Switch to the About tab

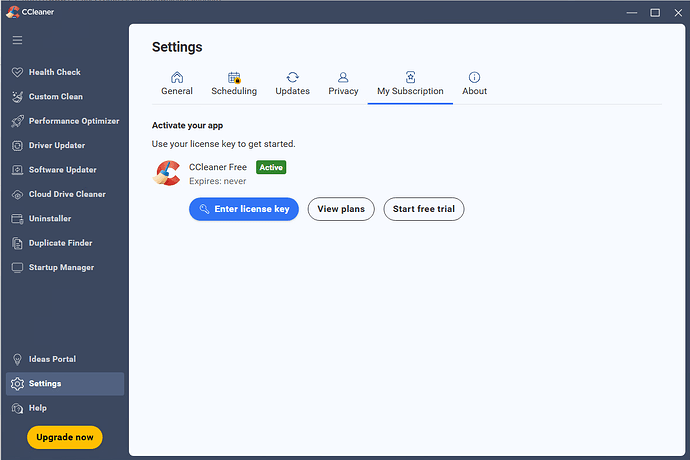pyautogui.click(x=474, y=85)
